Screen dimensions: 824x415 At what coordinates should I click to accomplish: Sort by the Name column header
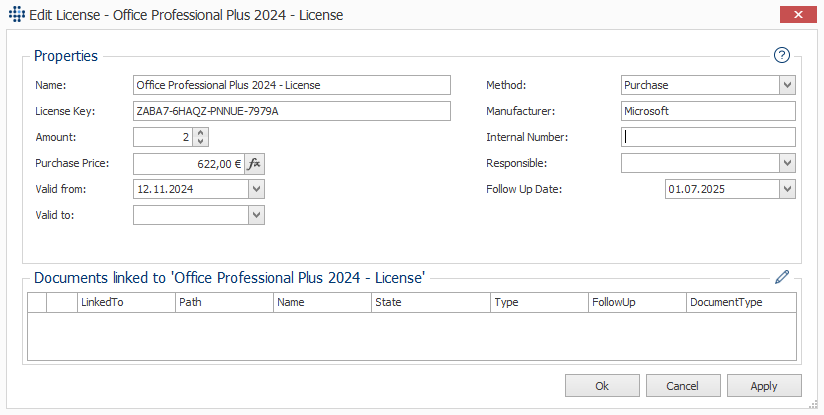pos(322,302)
